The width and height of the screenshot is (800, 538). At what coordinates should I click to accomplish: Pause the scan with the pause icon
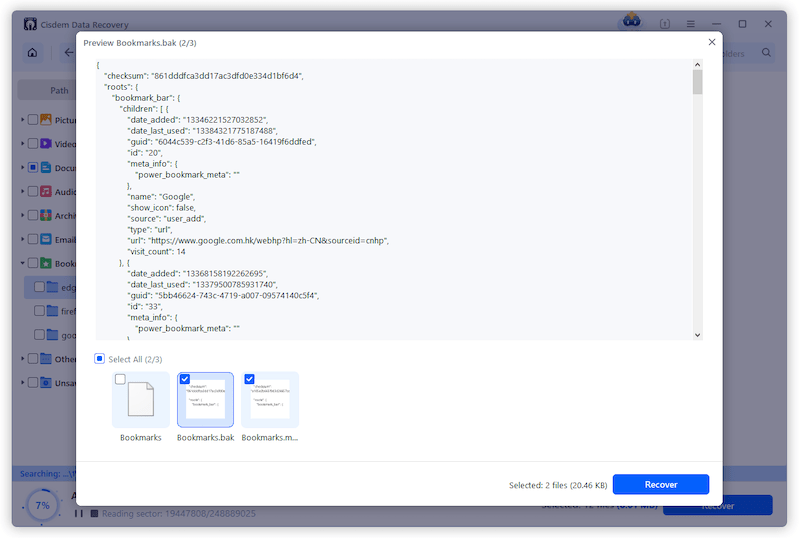[x=79, y=514]
